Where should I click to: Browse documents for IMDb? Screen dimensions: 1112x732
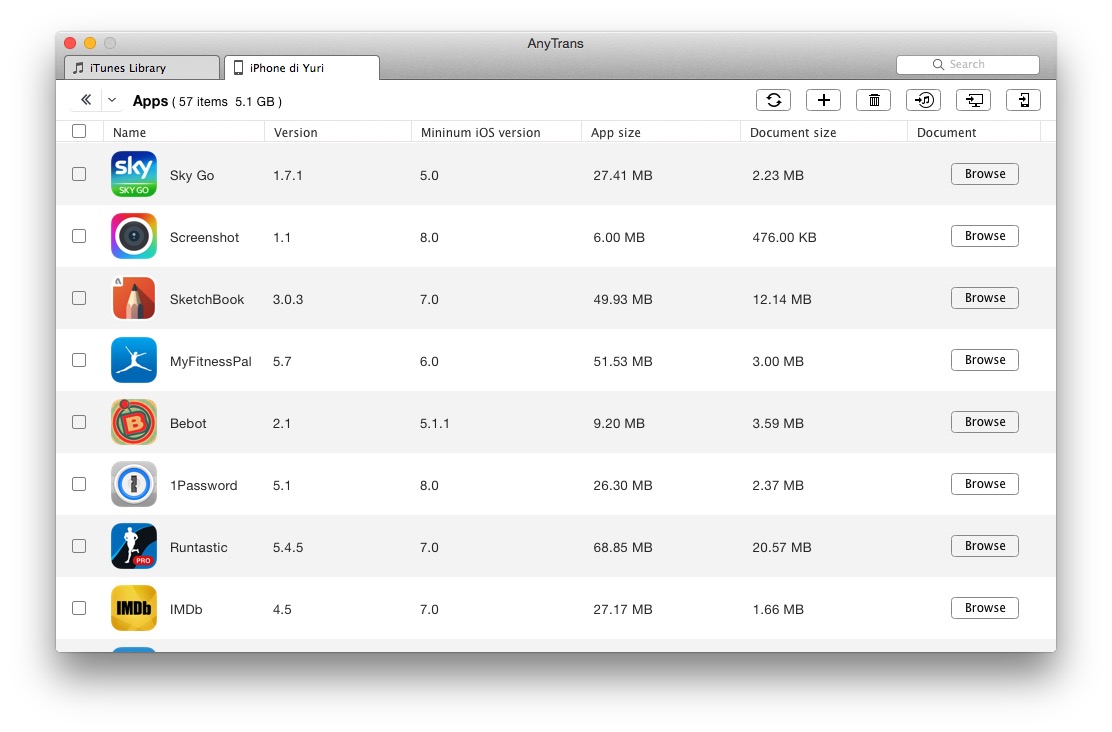pyautogui.click(x=984, y=608)
